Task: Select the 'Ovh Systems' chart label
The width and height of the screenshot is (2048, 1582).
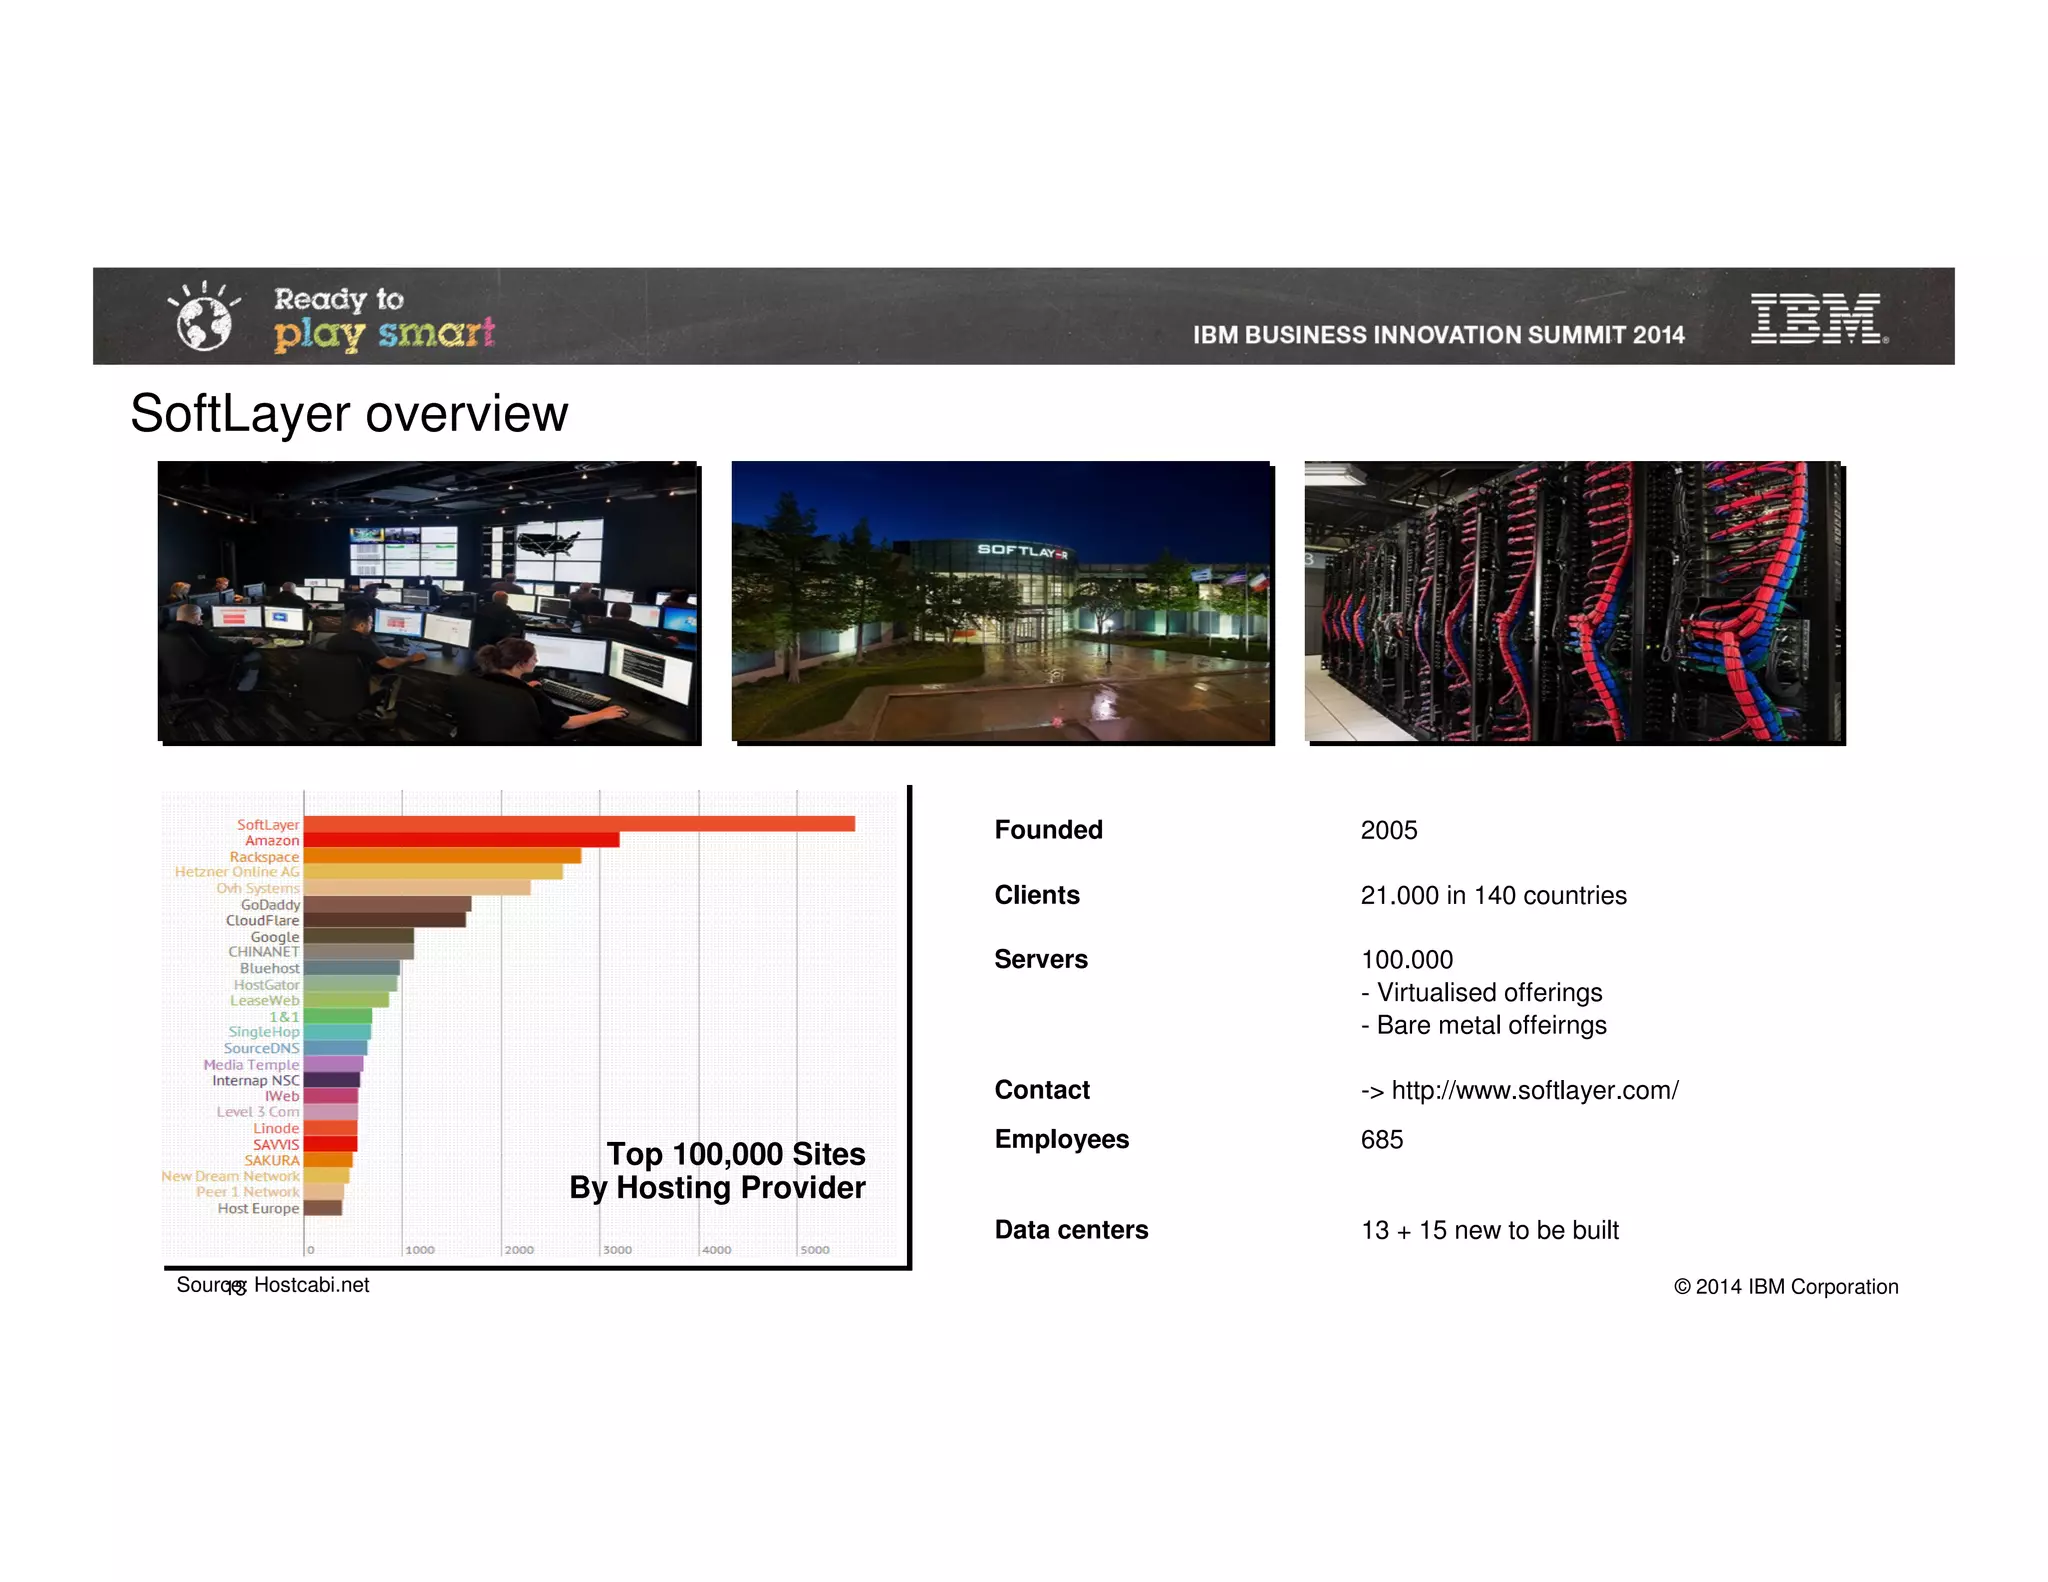Action: 258,888
